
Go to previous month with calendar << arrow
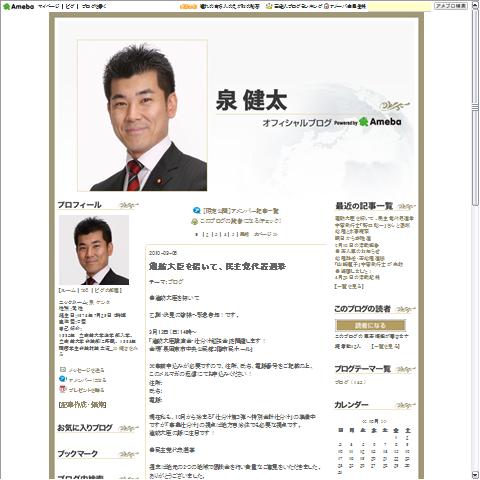[365, 421]
